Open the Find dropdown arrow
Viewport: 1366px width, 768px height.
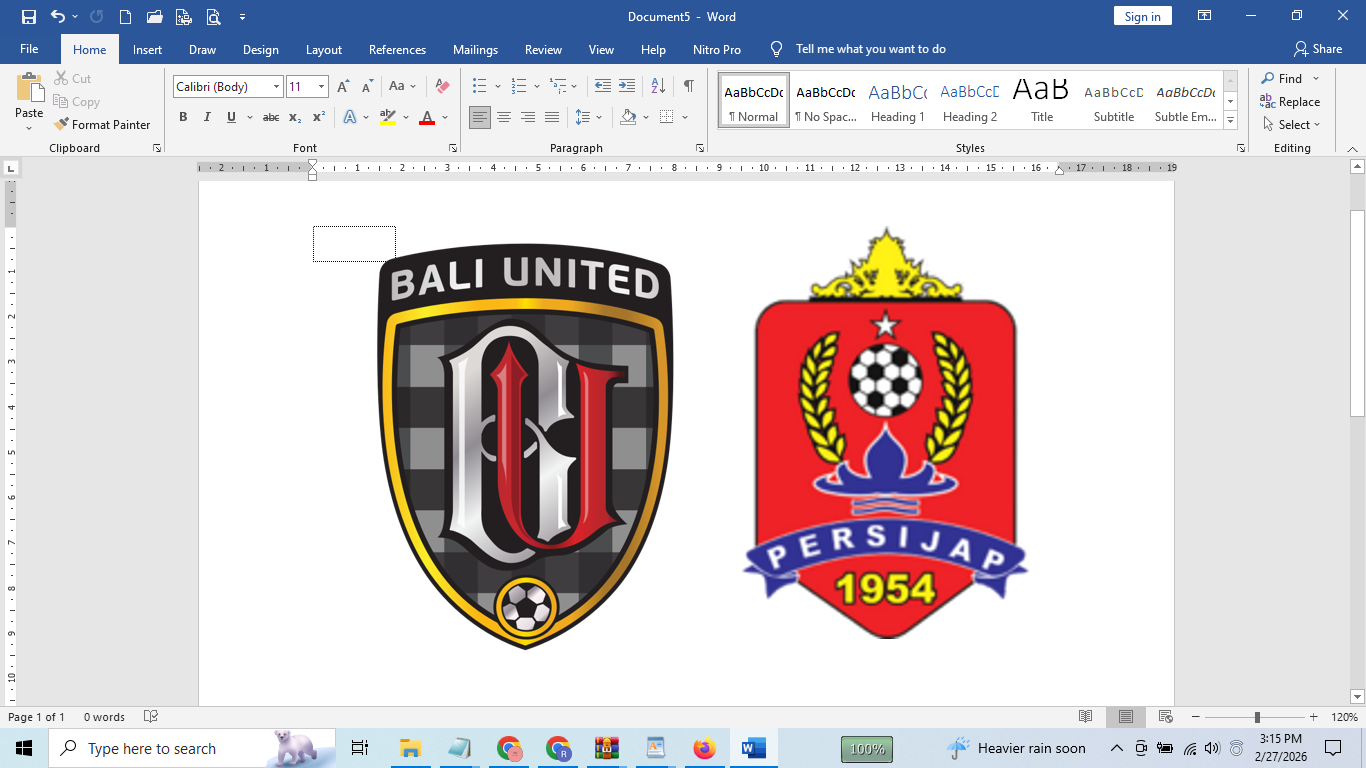tap(1316, 78)
